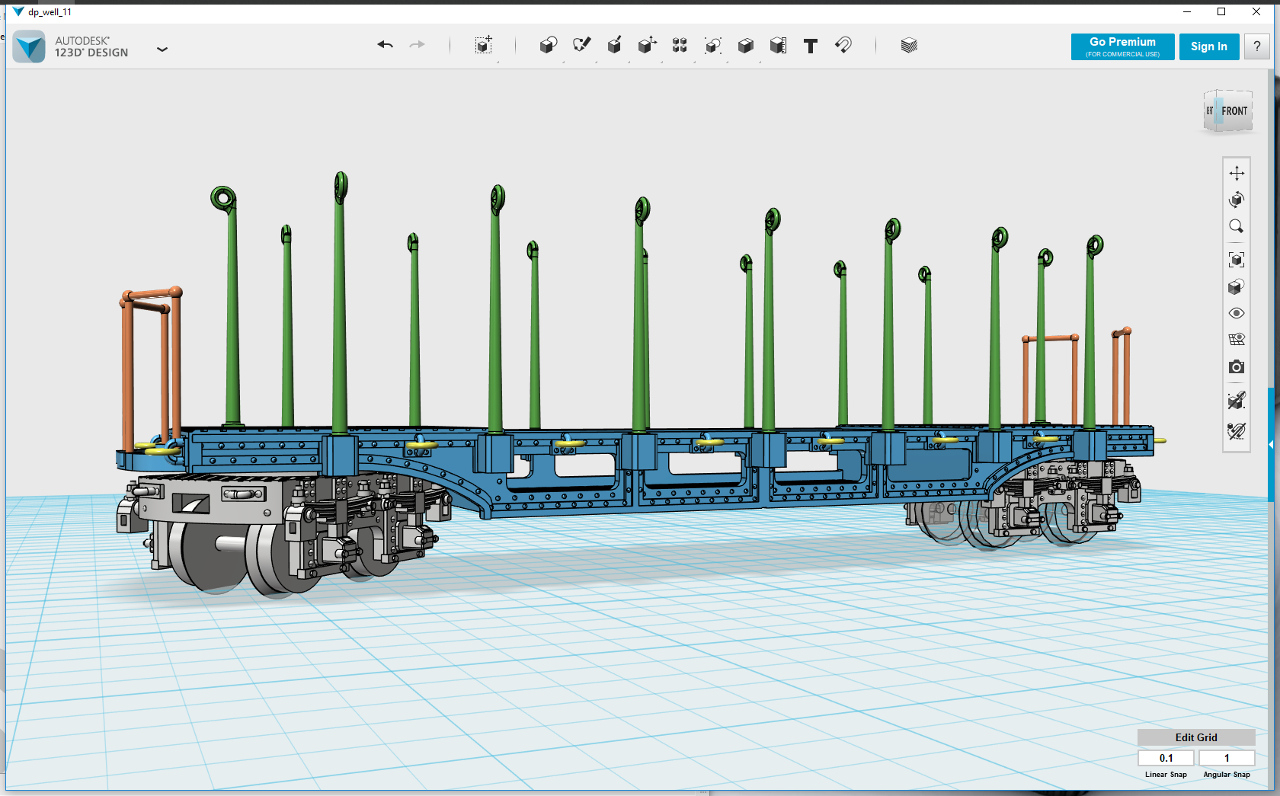Select the Orbit navigation tool

point(1236,200)
